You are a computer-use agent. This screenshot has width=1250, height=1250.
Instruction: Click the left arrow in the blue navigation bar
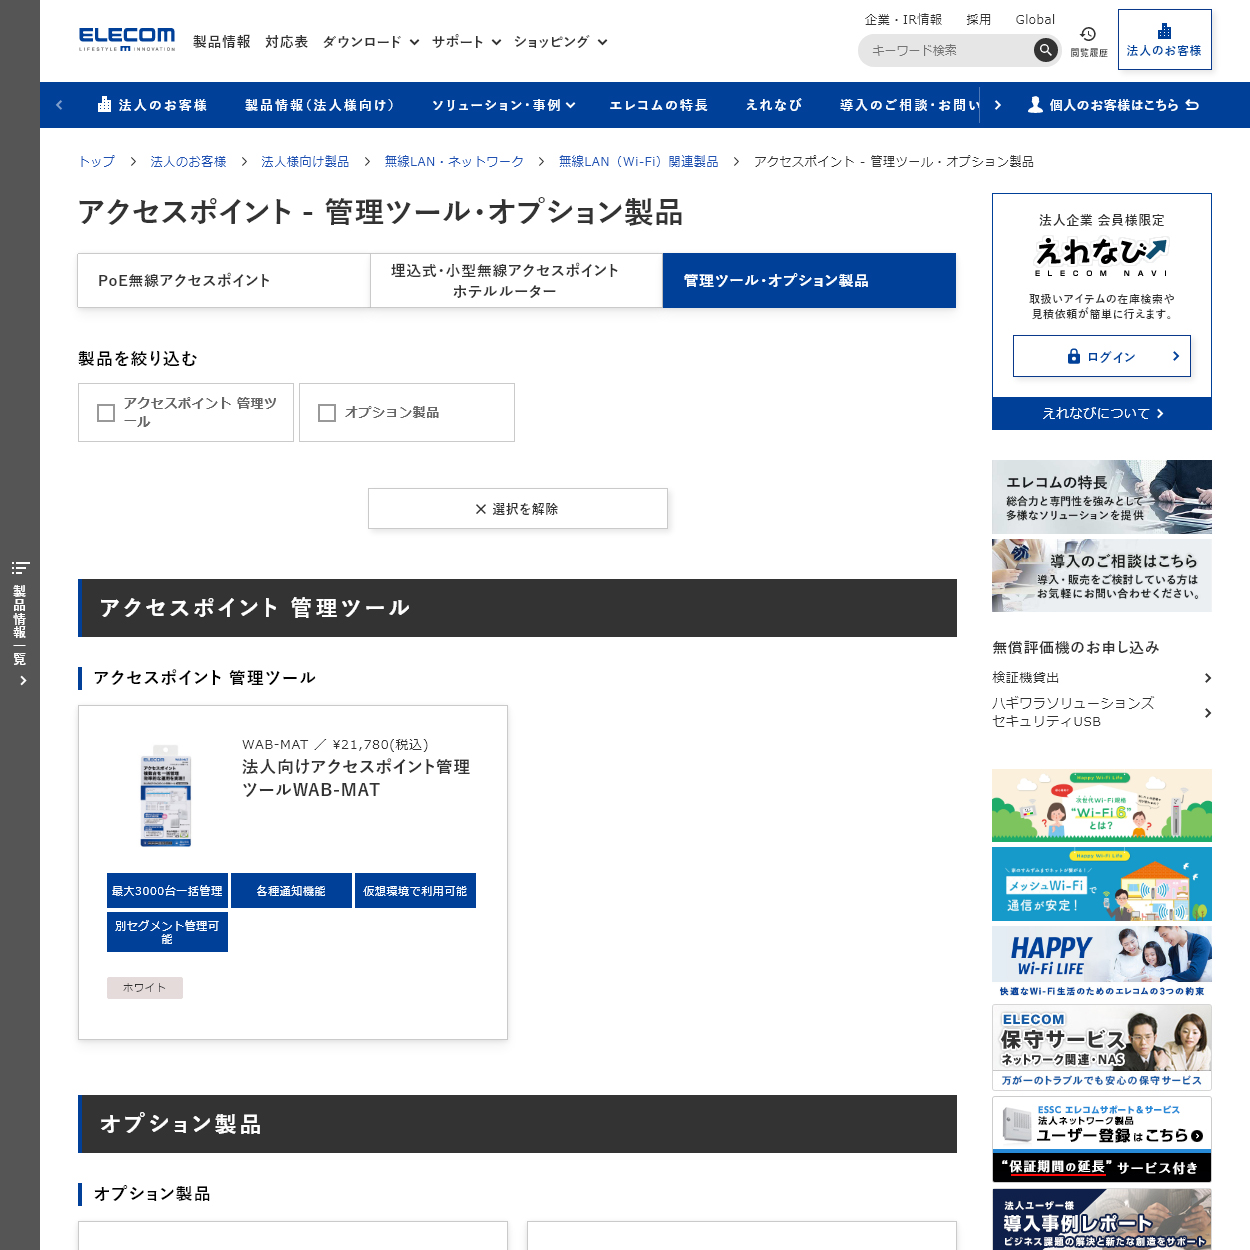point(59,105)
